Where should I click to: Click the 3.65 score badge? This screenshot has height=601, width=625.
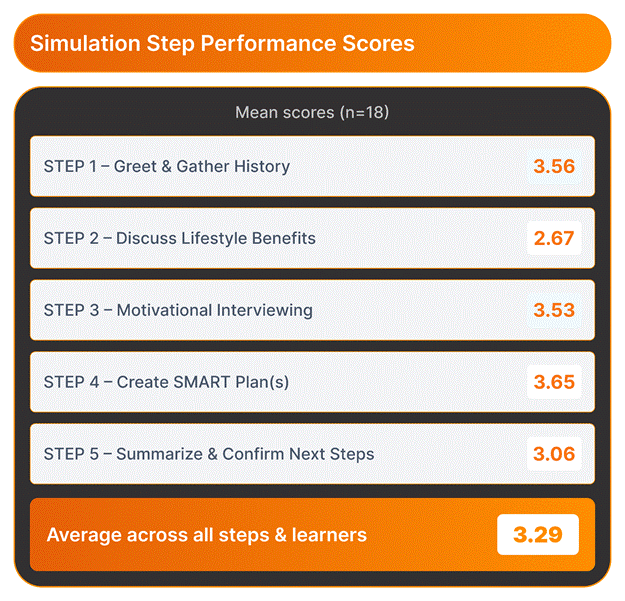554,382
